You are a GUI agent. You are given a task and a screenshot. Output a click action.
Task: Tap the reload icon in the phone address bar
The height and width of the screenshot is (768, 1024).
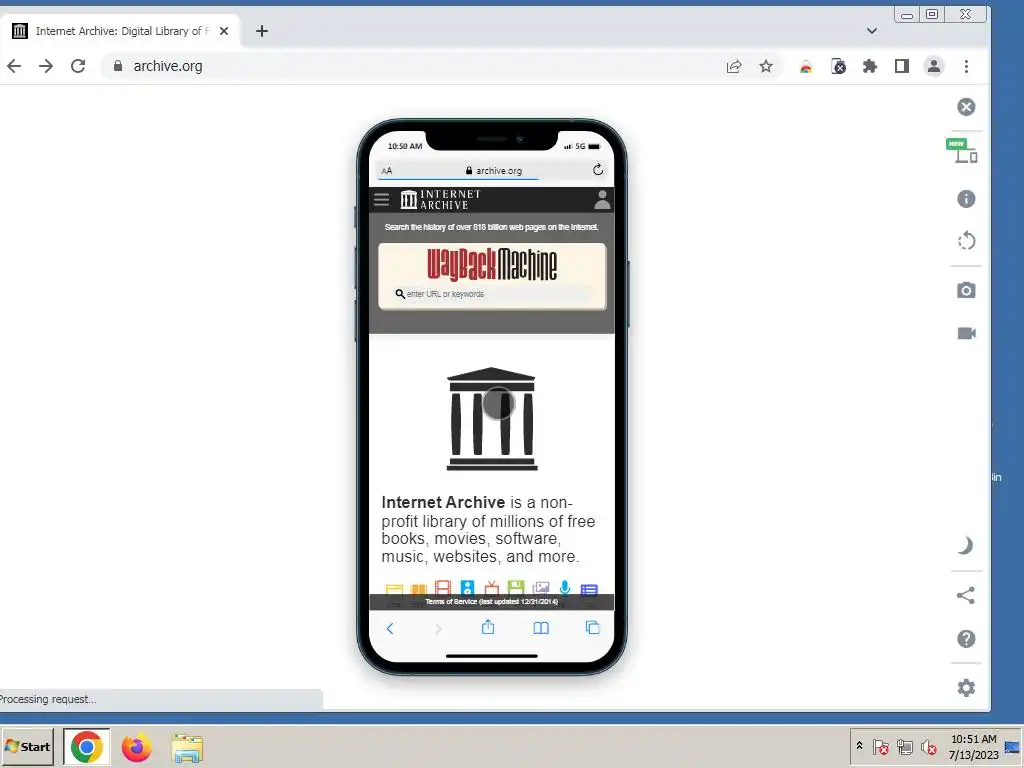point(598,170)
